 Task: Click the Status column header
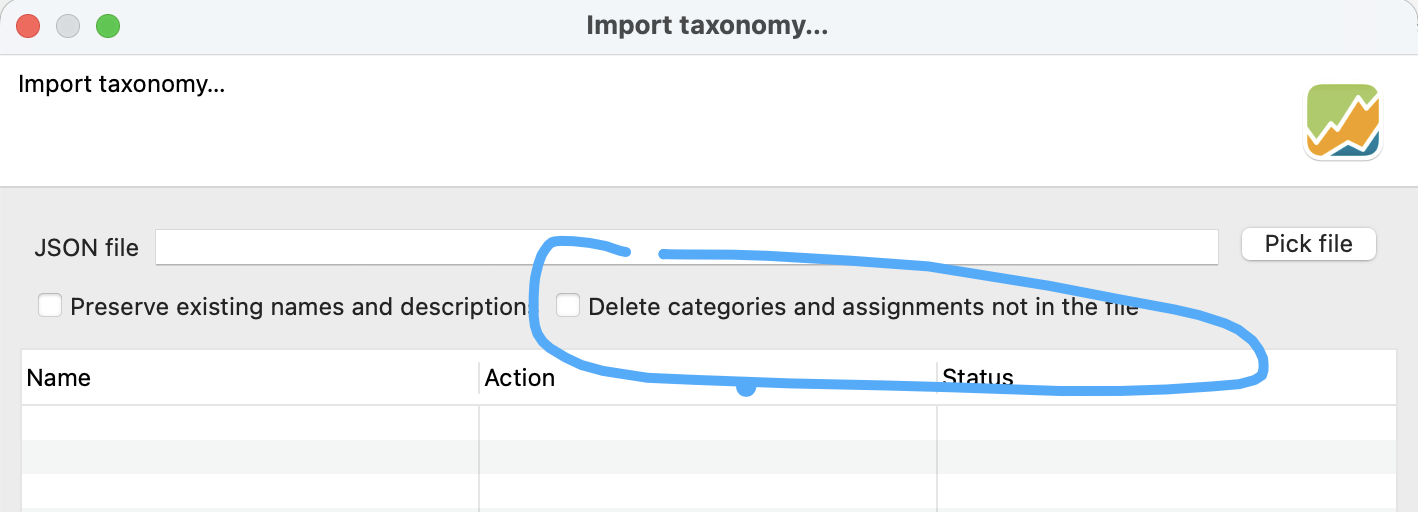point(1165,378)
